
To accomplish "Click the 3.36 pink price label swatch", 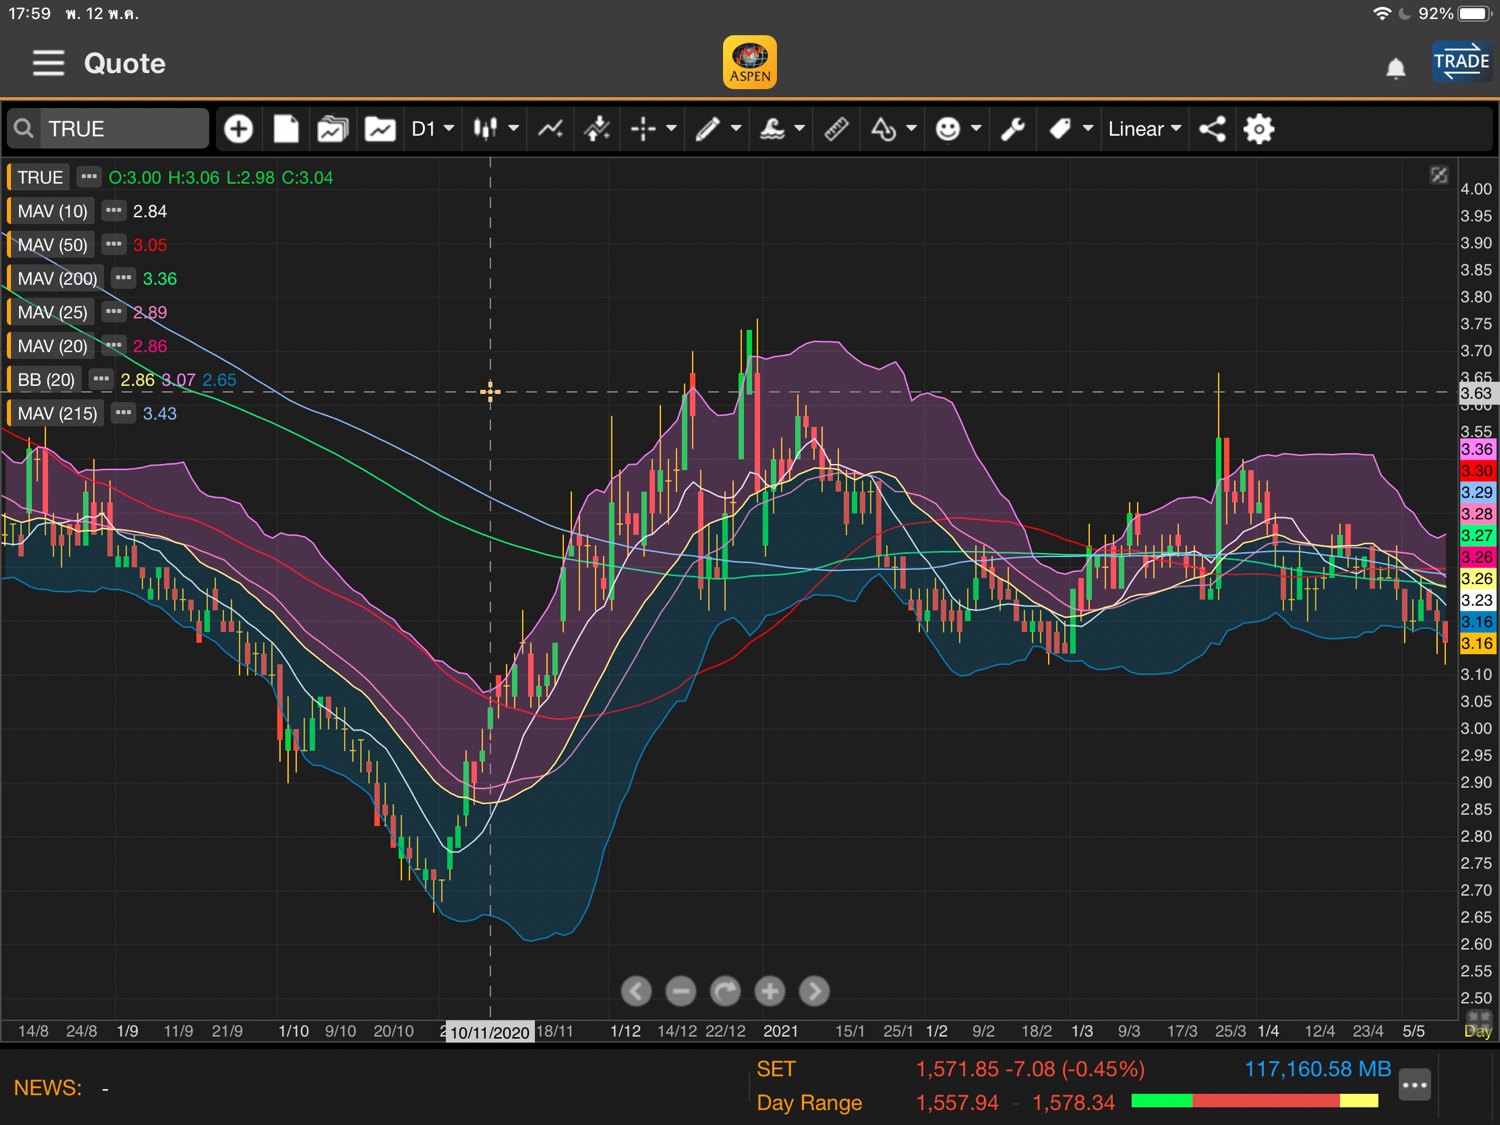I will pos(1477,449).
